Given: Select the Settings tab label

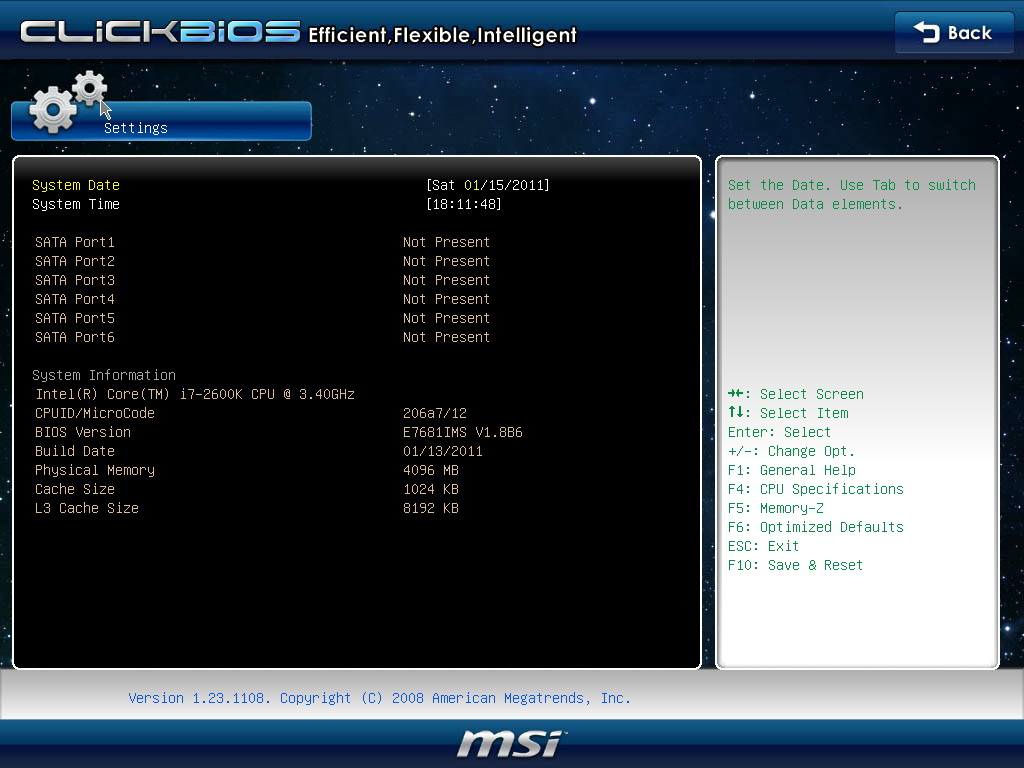Looking at the screenshot, I should click(136, 128).
